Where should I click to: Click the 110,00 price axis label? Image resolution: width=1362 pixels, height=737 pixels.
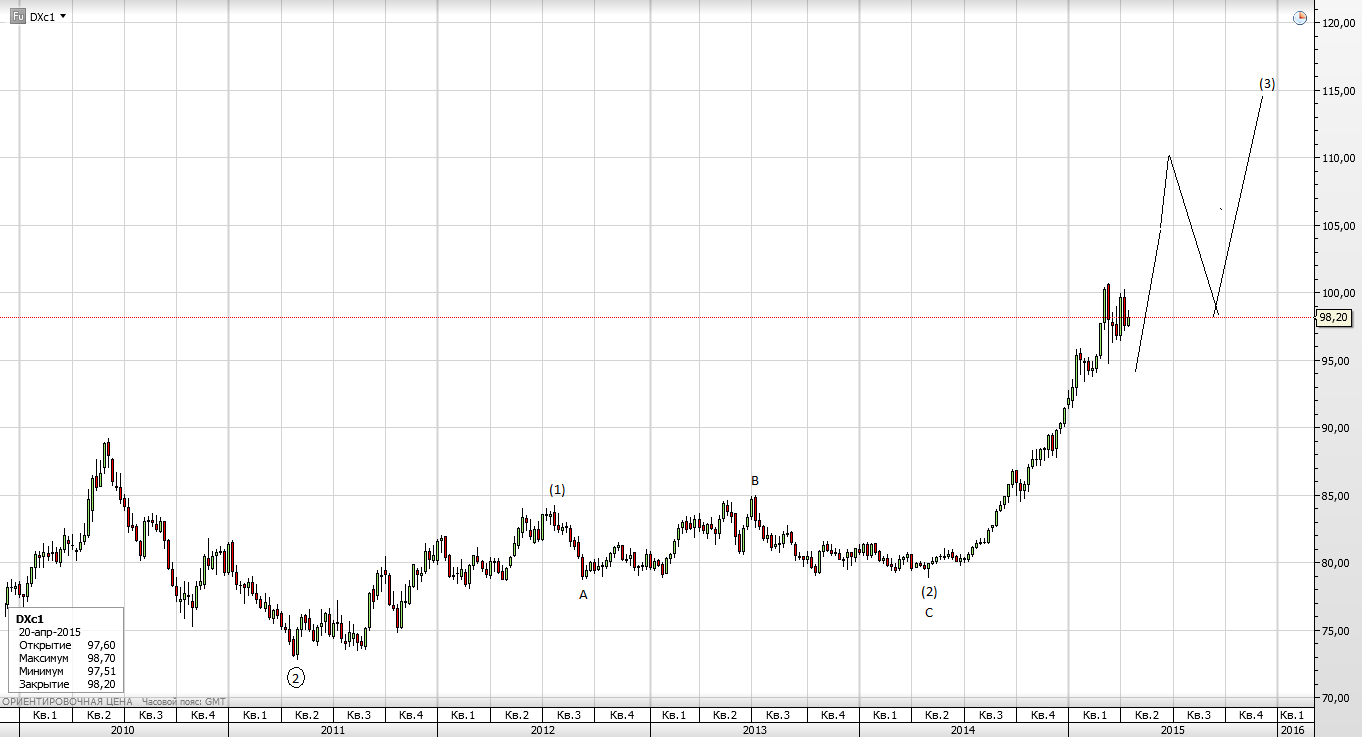click(x=1338, y=158)
